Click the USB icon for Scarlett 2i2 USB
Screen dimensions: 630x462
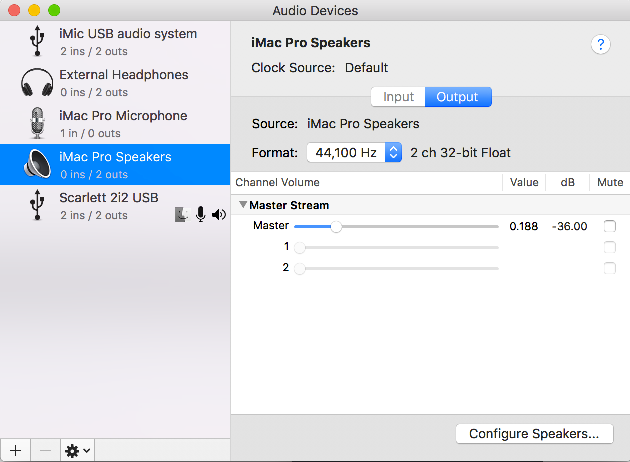pyautogui.click(x=37, y=205)
